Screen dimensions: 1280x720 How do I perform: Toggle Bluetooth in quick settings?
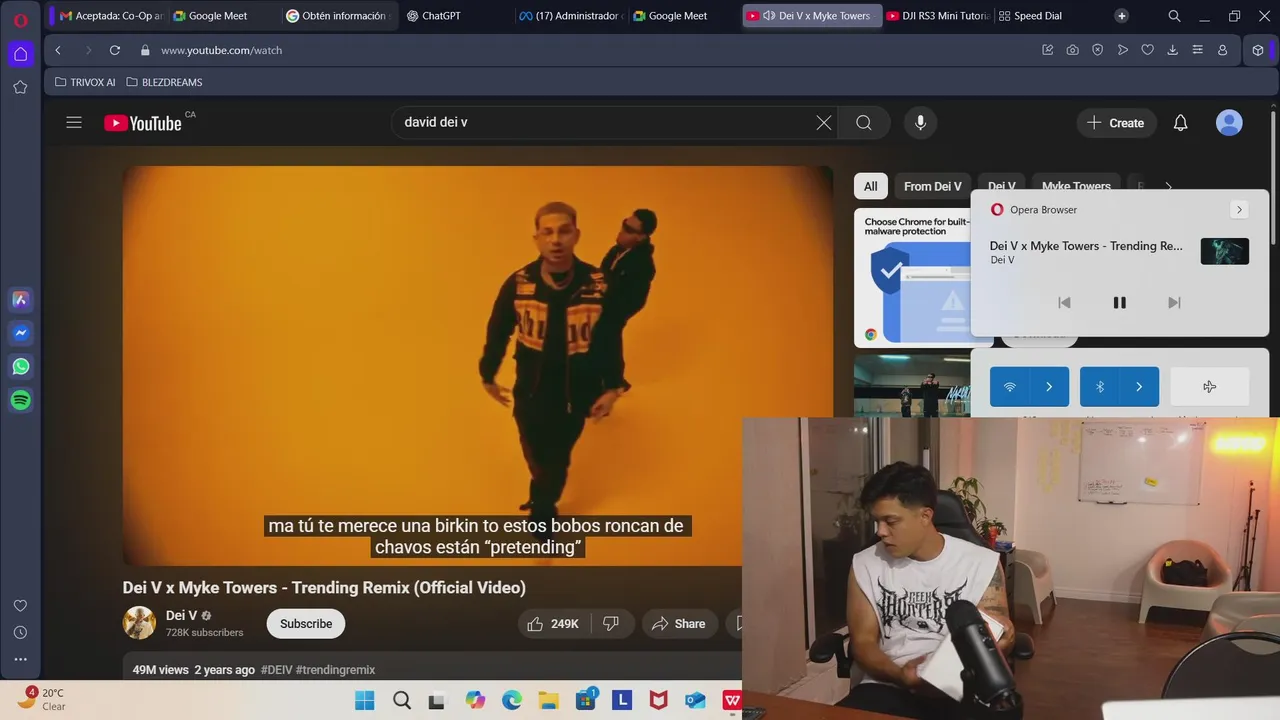coord(1100,387)
